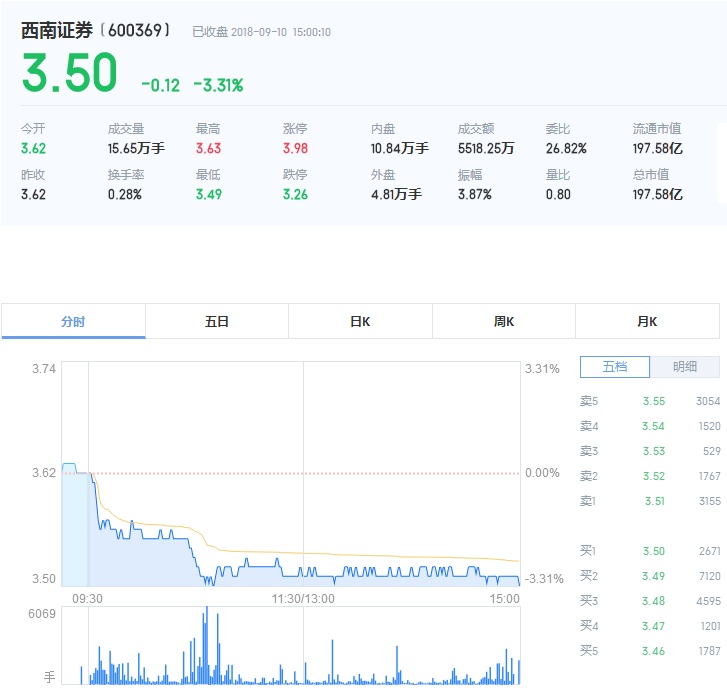Select the 五档 order book tab
Screen dimensions: 727x692
coord(615,367)
